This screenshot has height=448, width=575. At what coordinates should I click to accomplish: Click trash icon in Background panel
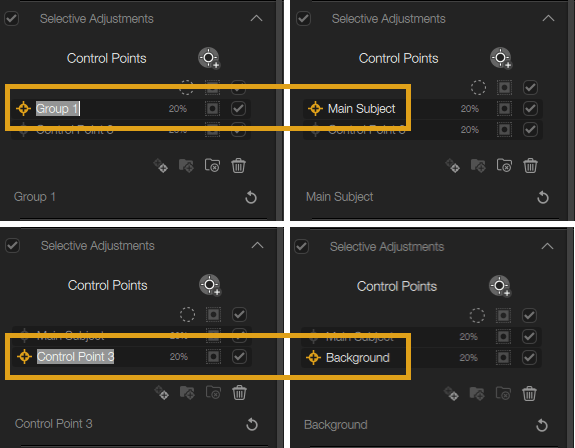coord(529,394)
